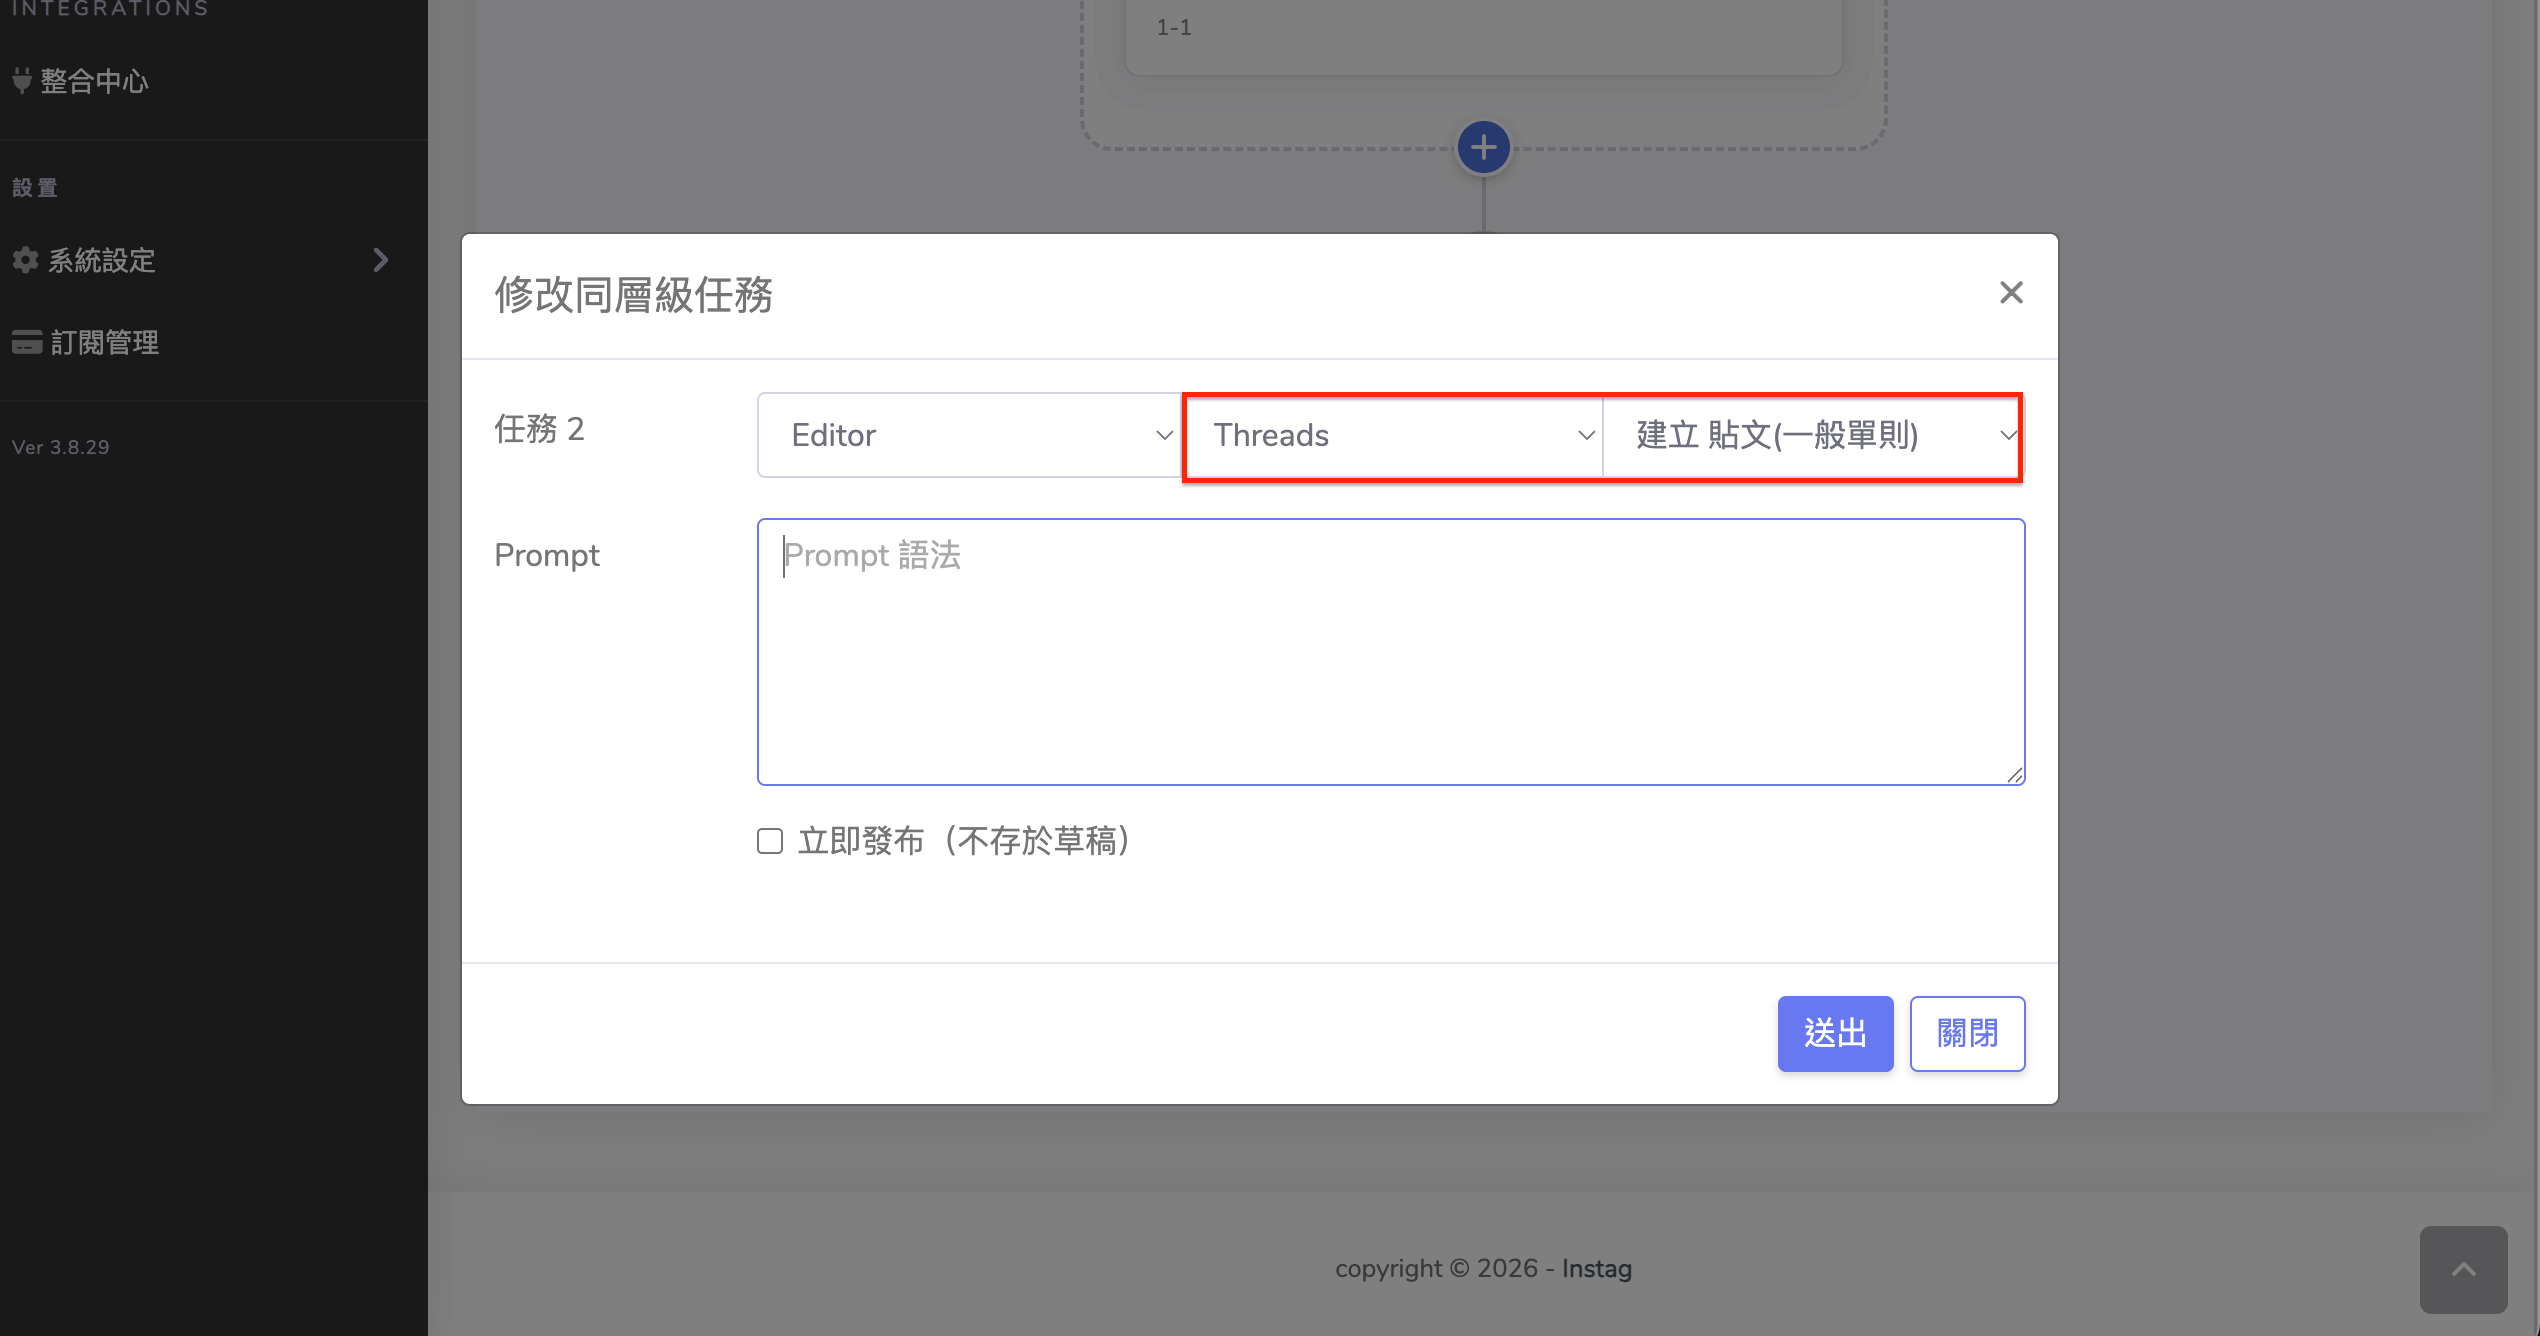This screenshot has height=1336, width=2540.
Task: Click the textarea resize handle corner
Action: click(2015, 775)
